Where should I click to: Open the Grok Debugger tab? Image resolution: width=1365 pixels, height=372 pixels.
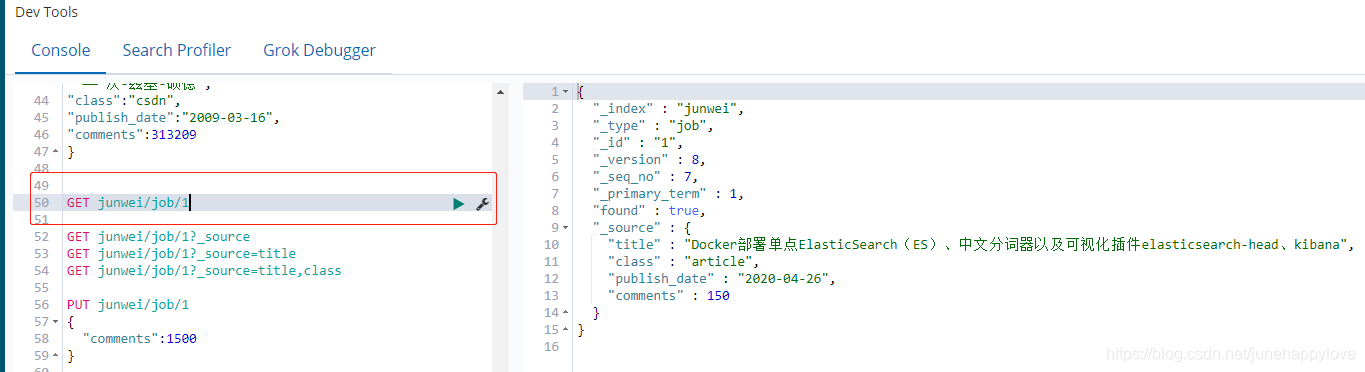(x=319, y=50)
